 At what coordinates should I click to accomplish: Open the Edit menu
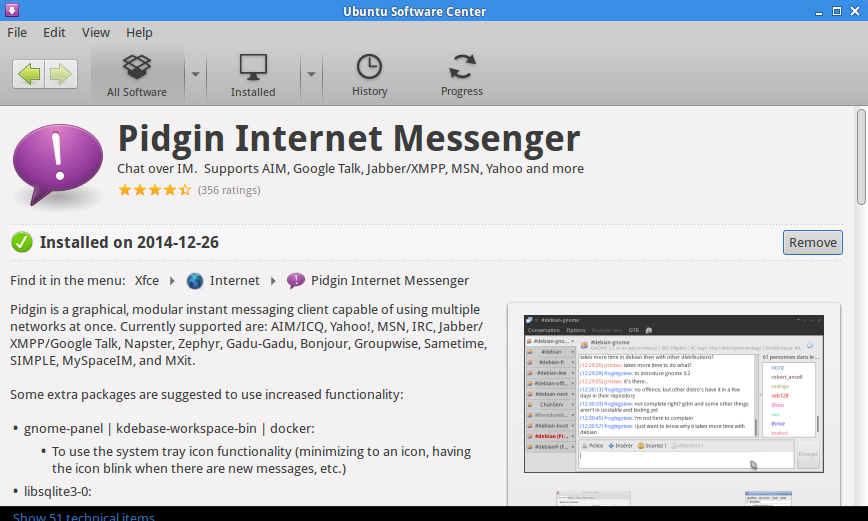[54, 33]
